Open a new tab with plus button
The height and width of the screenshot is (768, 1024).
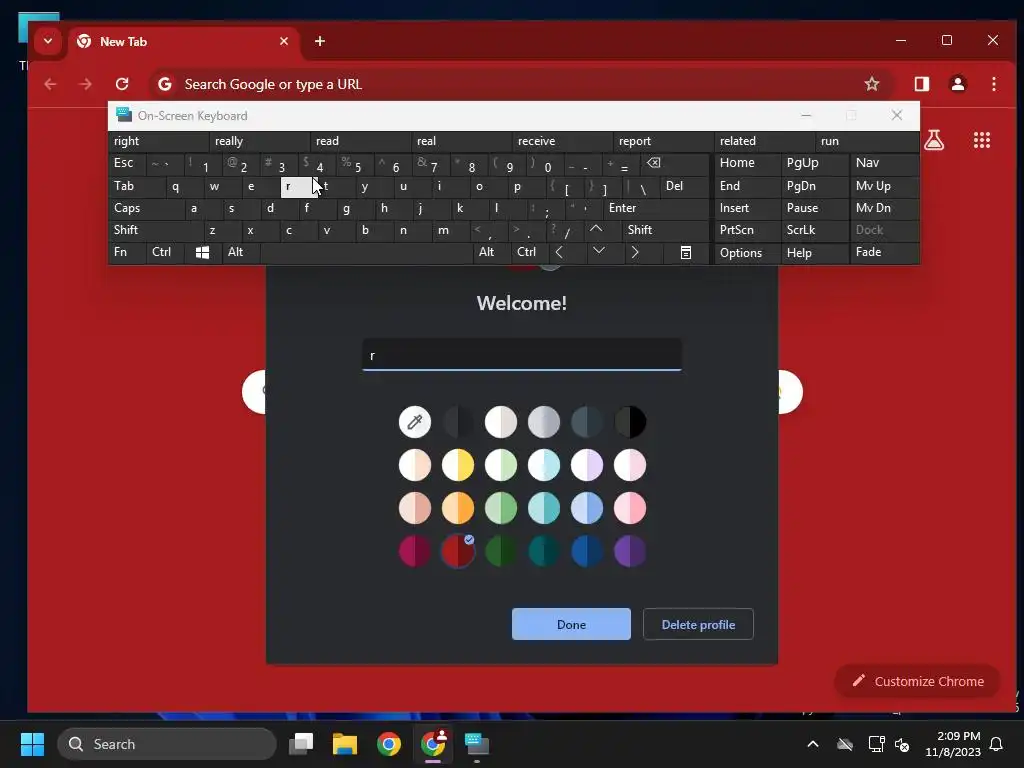point(319,41)
